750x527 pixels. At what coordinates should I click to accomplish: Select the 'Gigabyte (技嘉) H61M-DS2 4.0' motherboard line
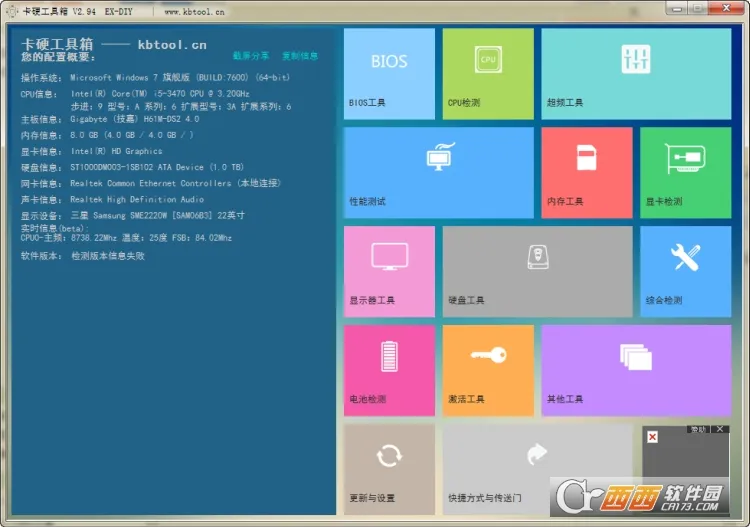(x=134, y=119)
